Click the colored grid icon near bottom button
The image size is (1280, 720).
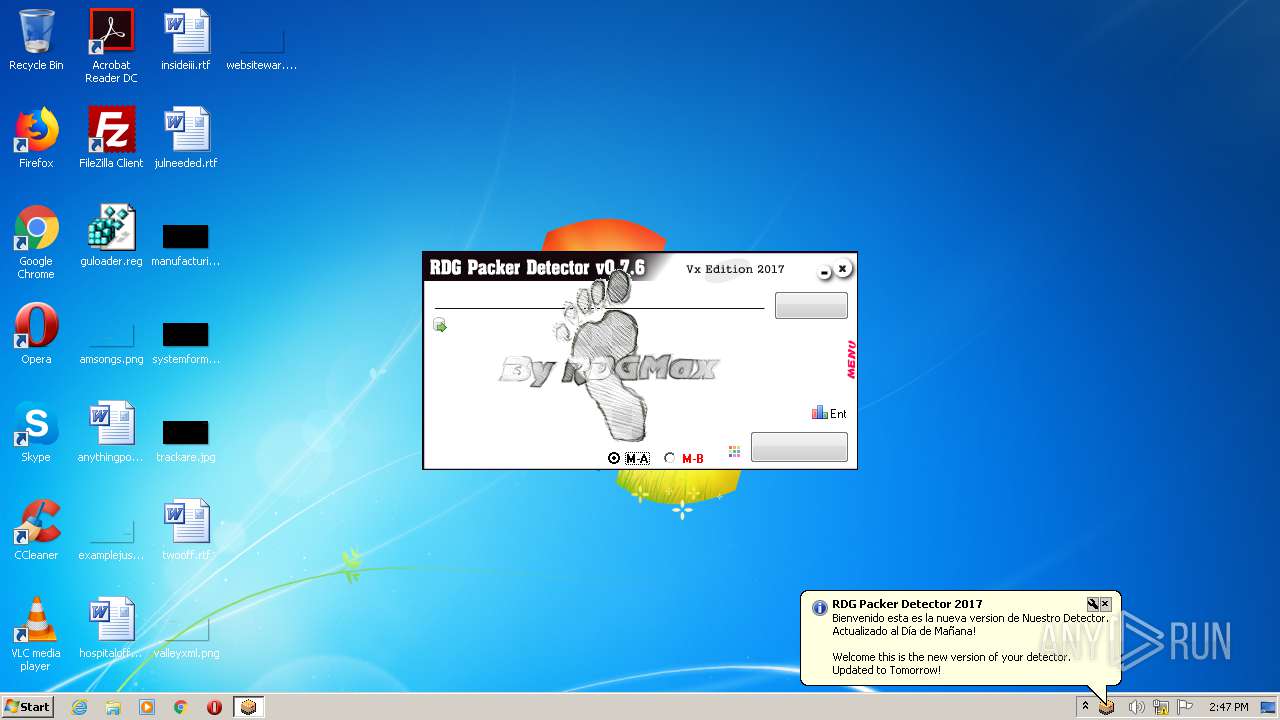point(734,451)
